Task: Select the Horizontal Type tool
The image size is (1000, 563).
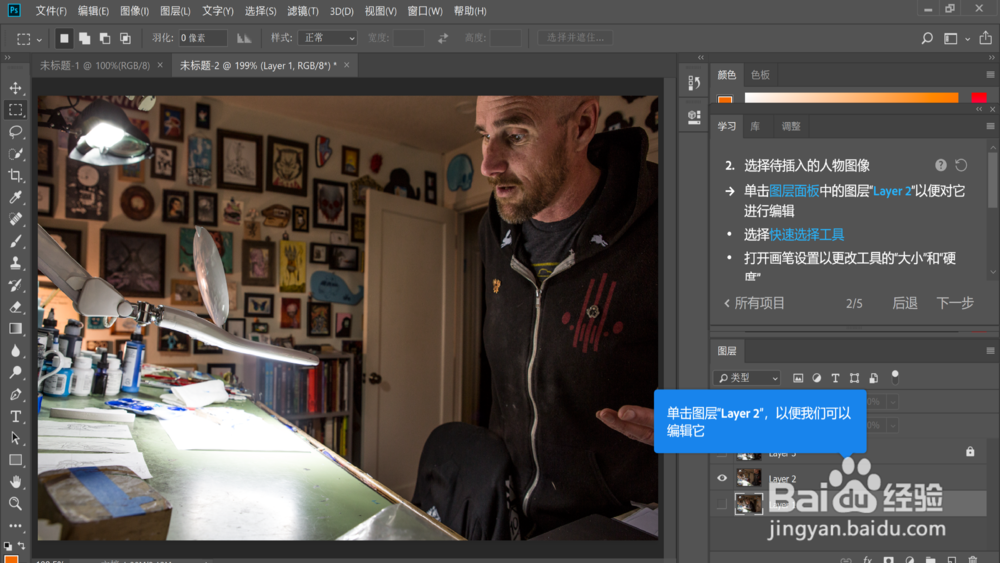Action: pyautogui.click(x=15, y=416)
